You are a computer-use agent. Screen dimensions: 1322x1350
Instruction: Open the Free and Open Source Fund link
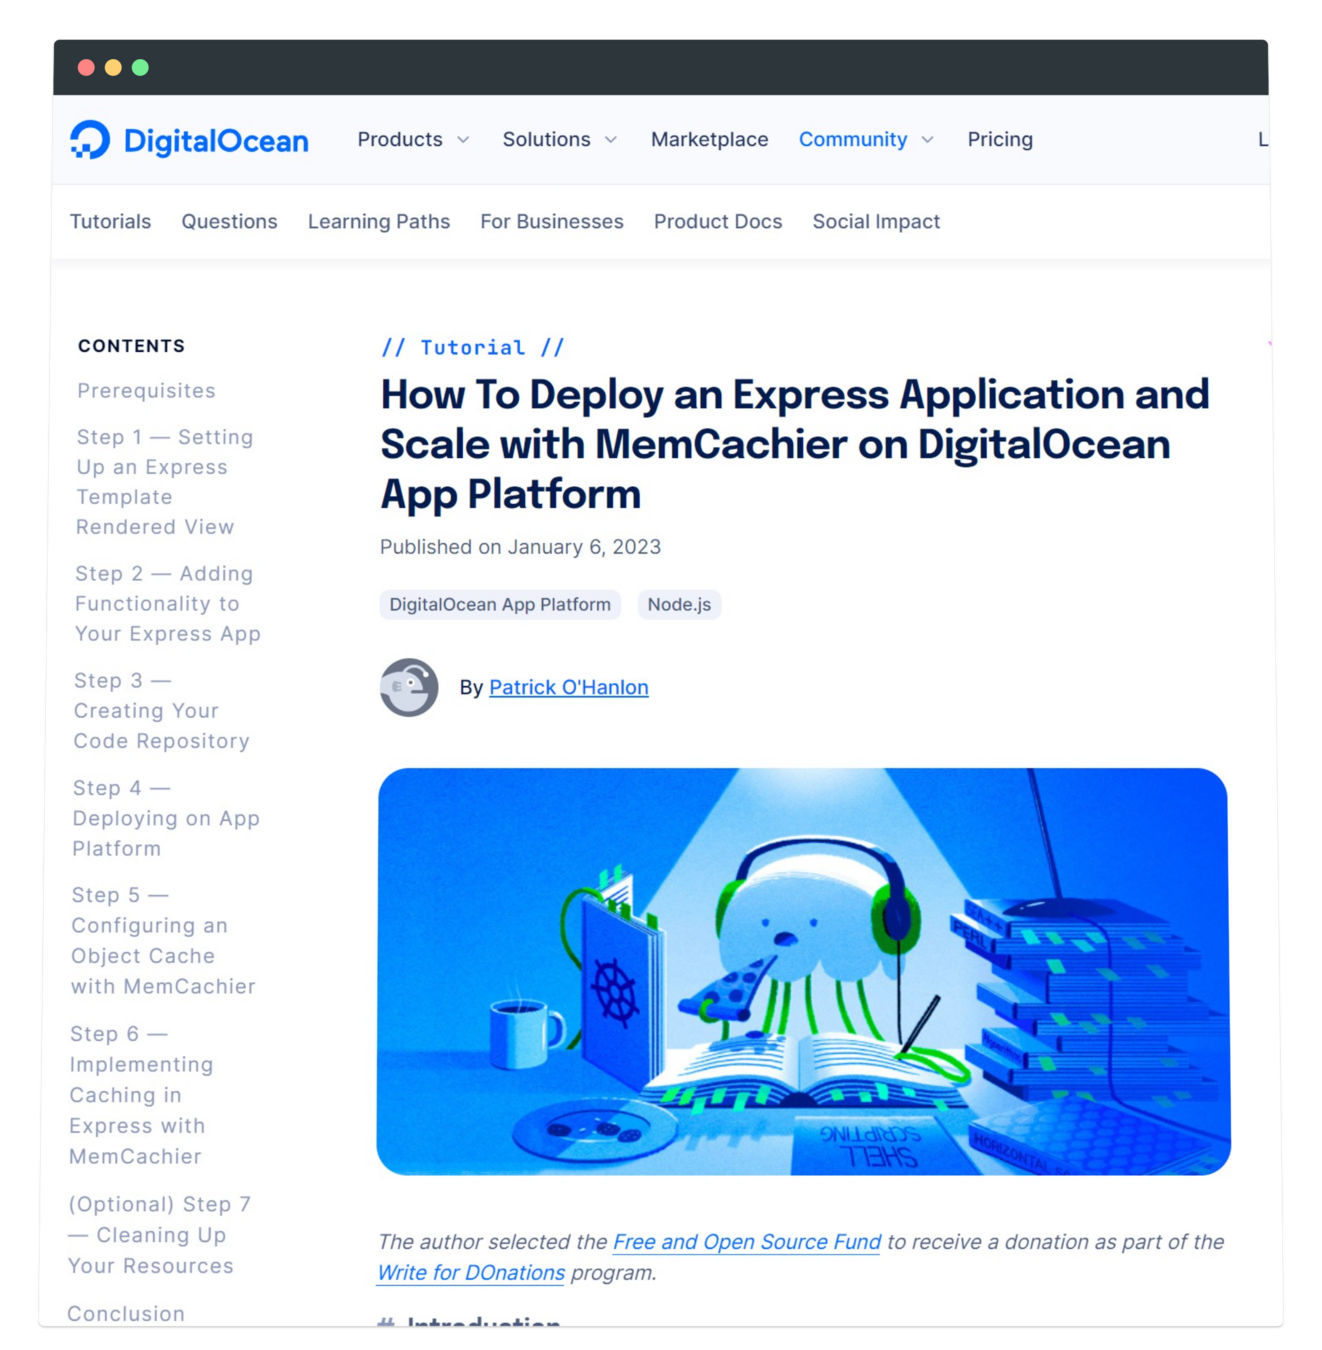(x=746, y=1242)
